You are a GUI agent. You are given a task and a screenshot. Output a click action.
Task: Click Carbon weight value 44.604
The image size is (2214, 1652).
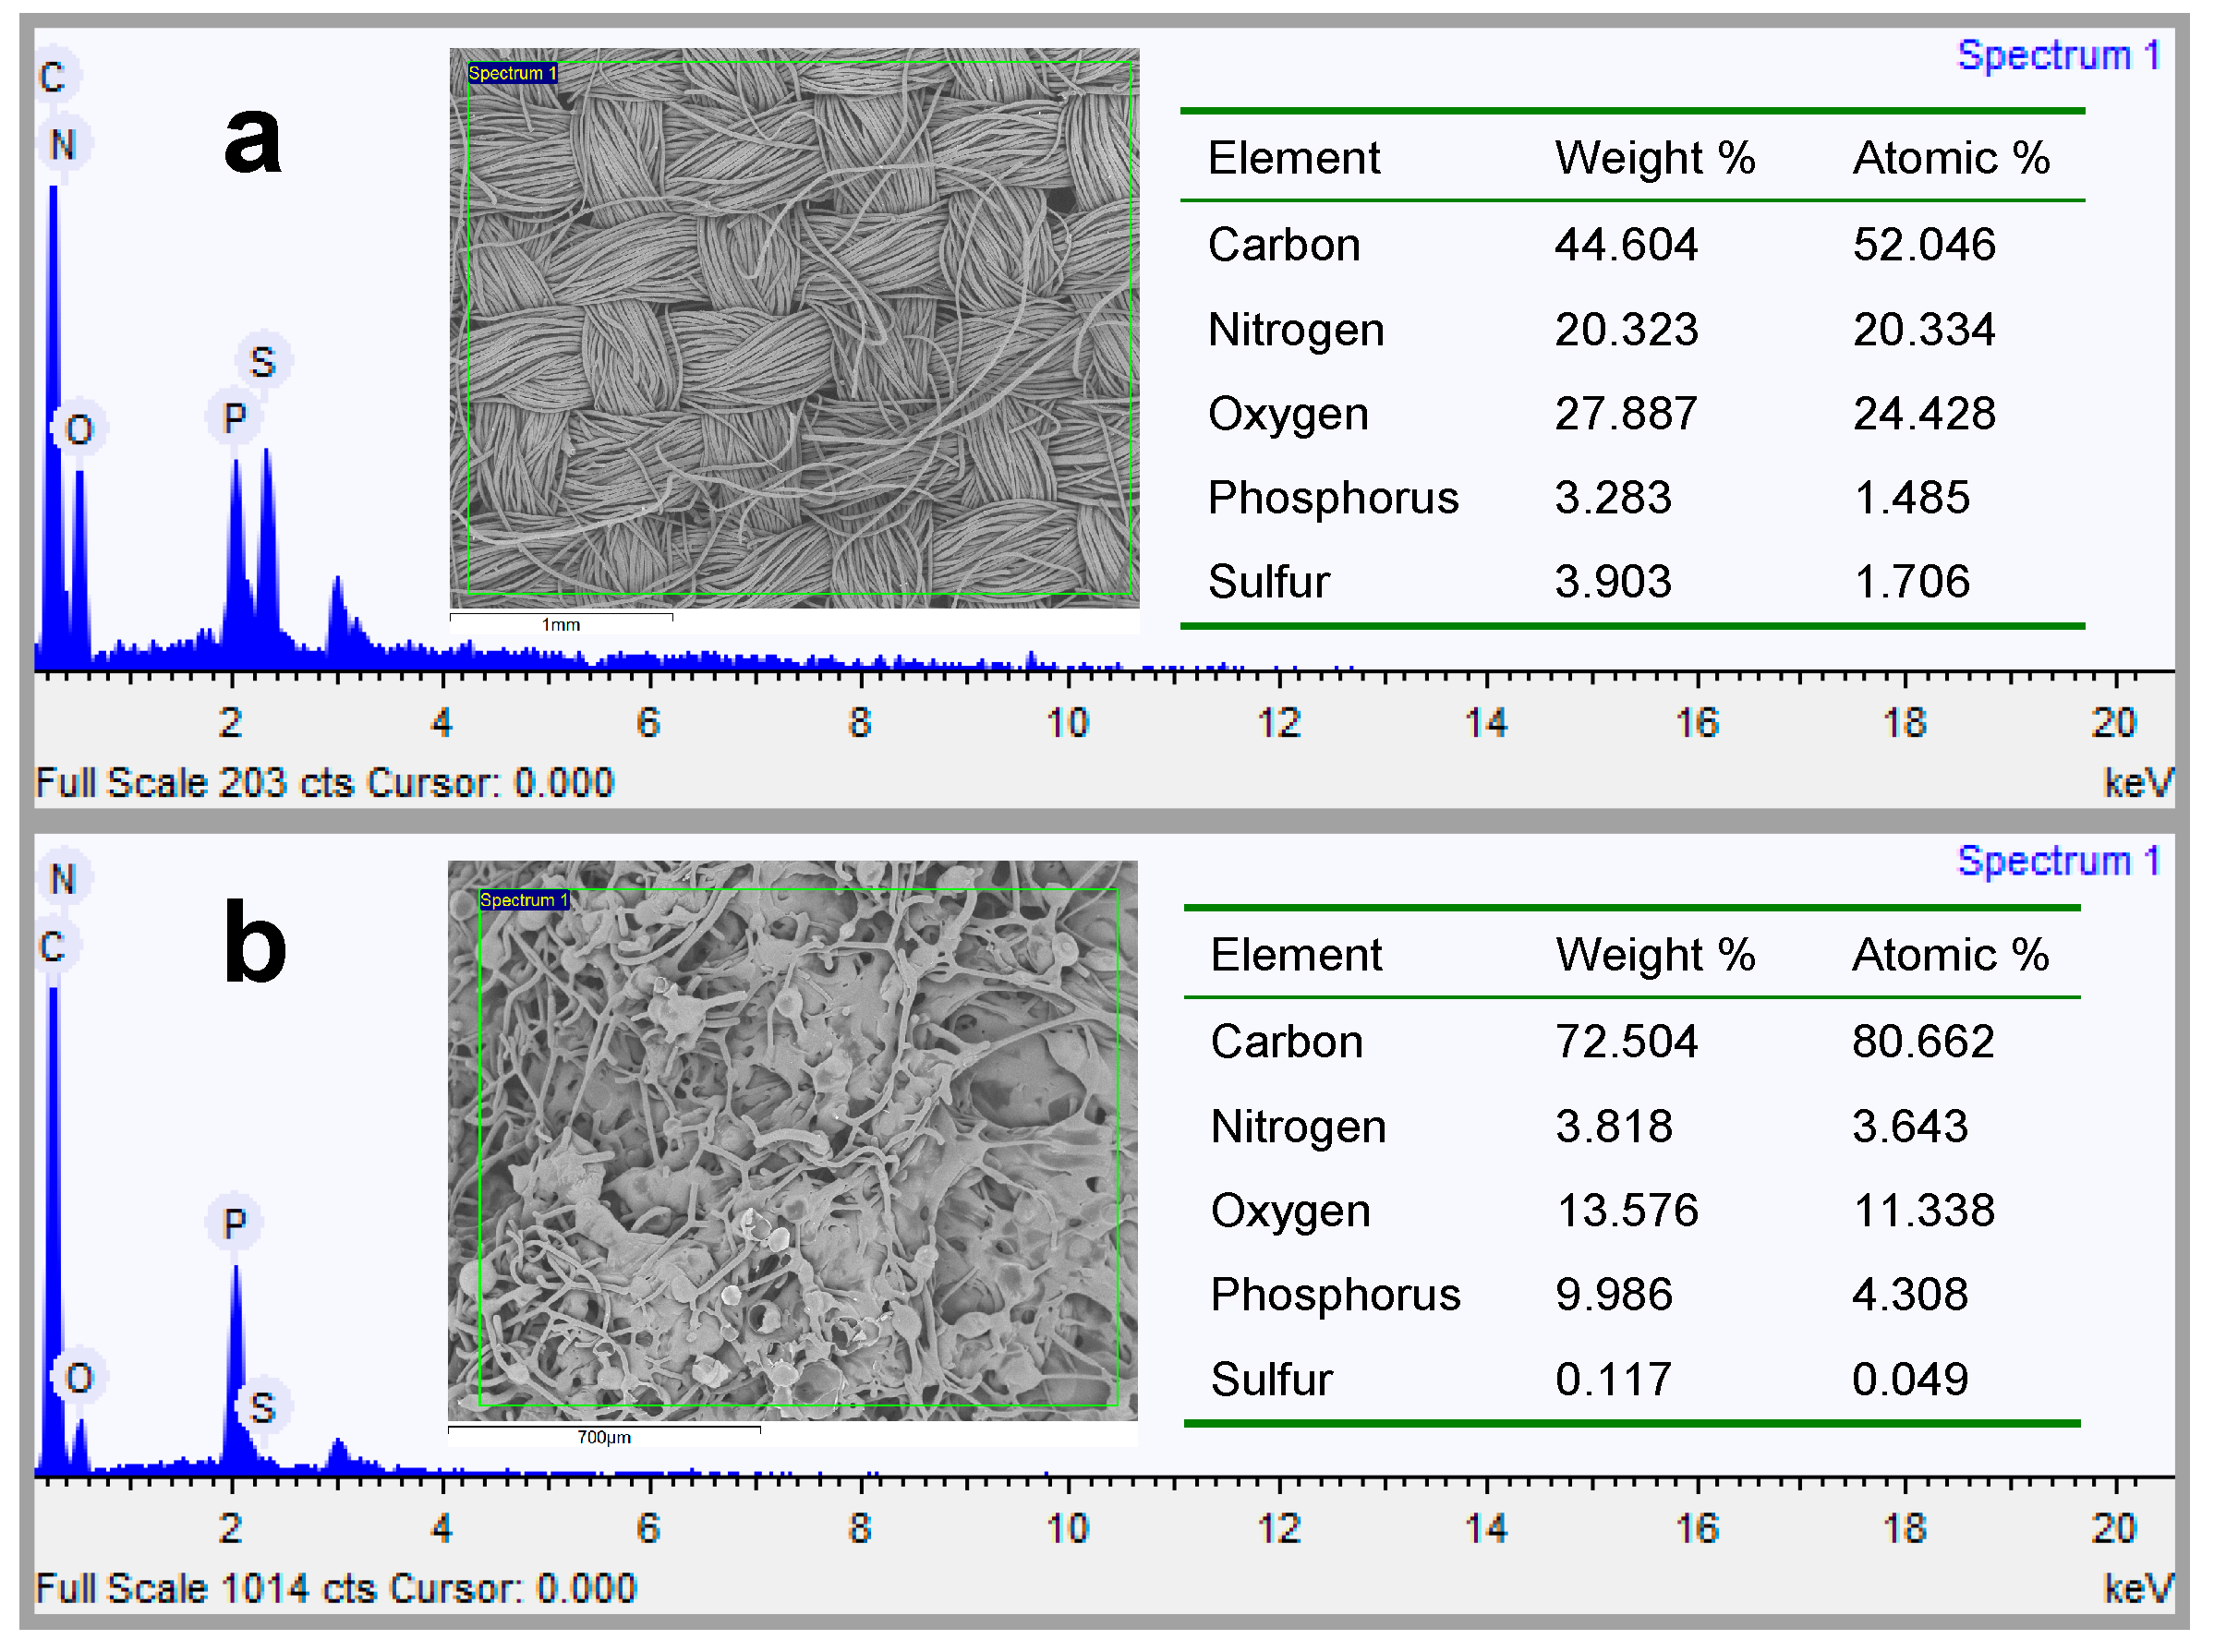click(1626, 245)
